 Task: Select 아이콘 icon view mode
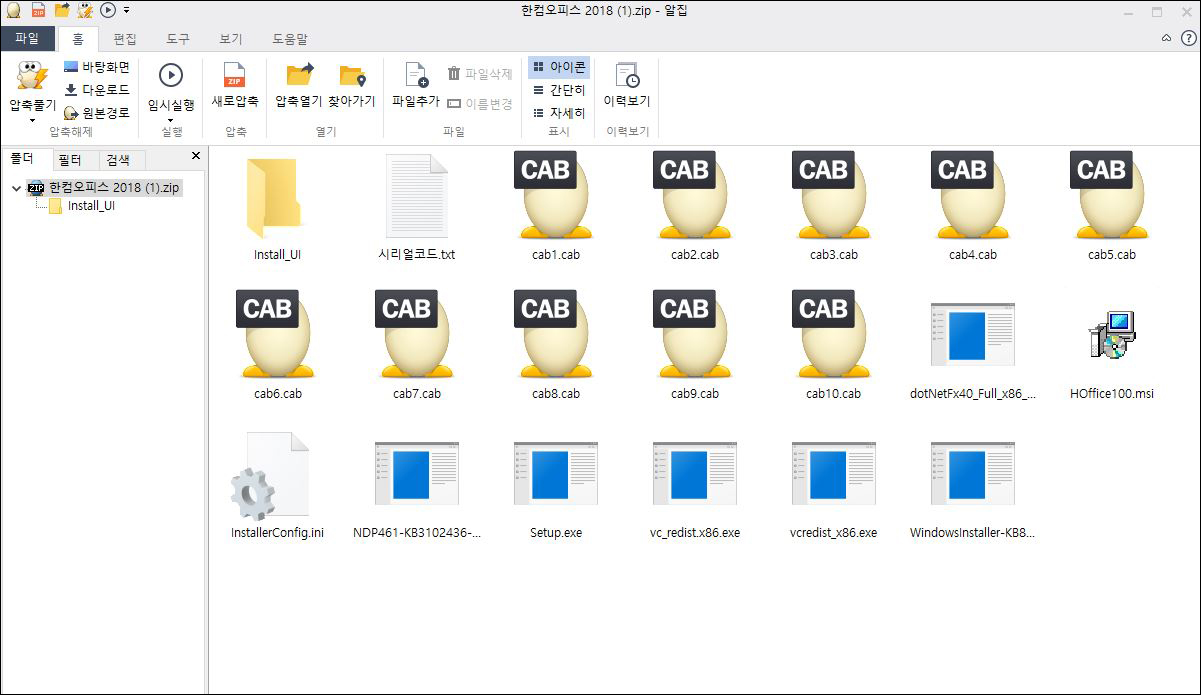[559, 67]
